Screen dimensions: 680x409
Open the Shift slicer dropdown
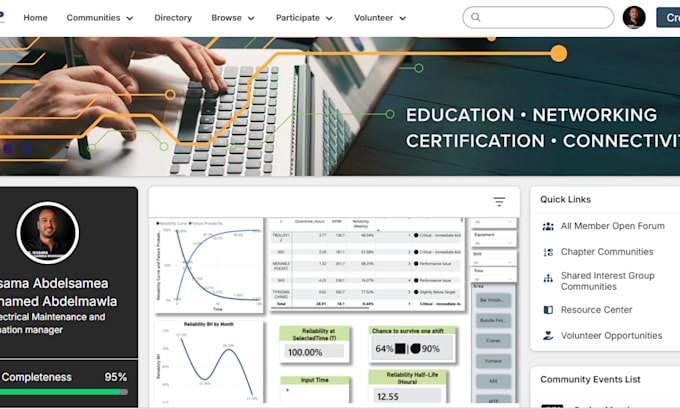[494, 262]
